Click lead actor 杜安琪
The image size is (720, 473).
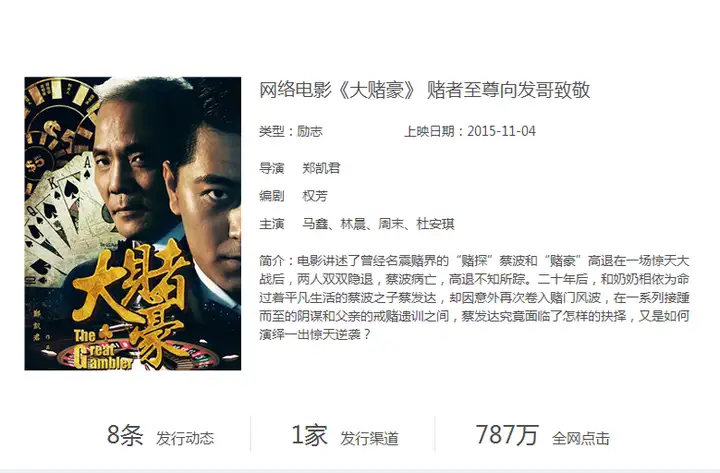pos(435,224)
